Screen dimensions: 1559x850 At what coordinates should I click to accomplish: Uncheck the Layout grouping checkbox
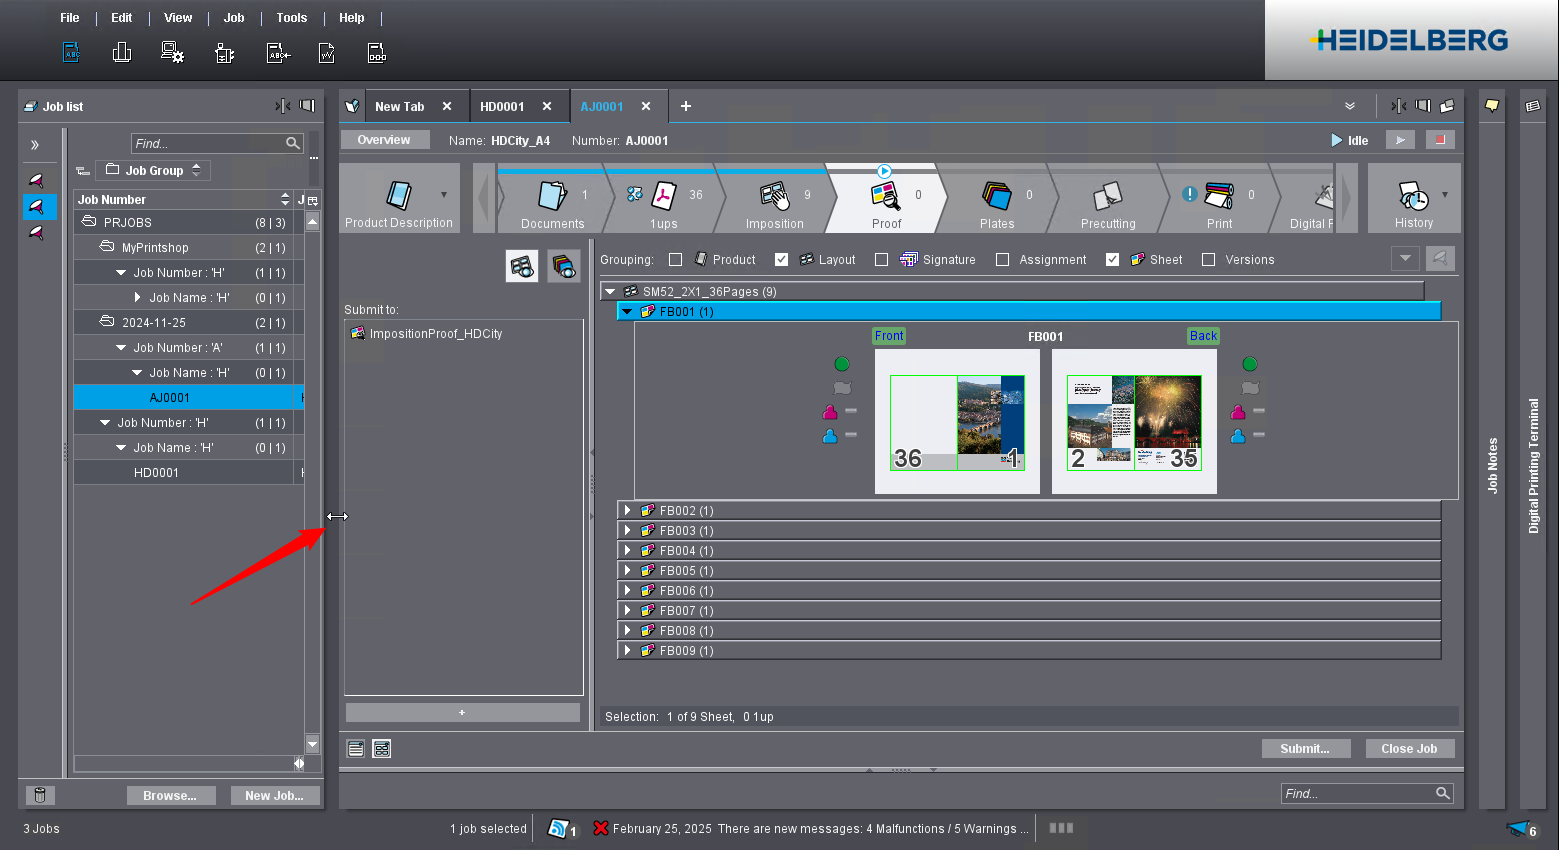point(781,260)
